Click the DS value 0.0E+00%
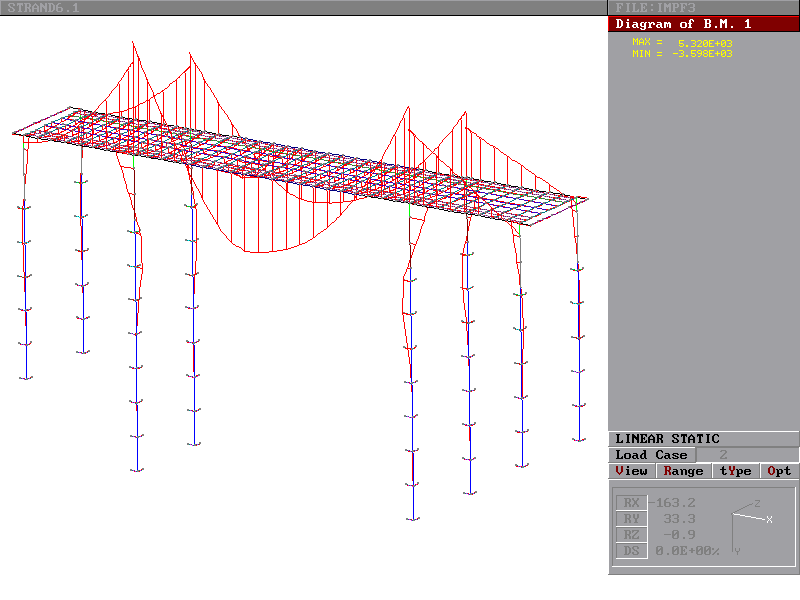The image size is (800, 600). tap(687, 551)
